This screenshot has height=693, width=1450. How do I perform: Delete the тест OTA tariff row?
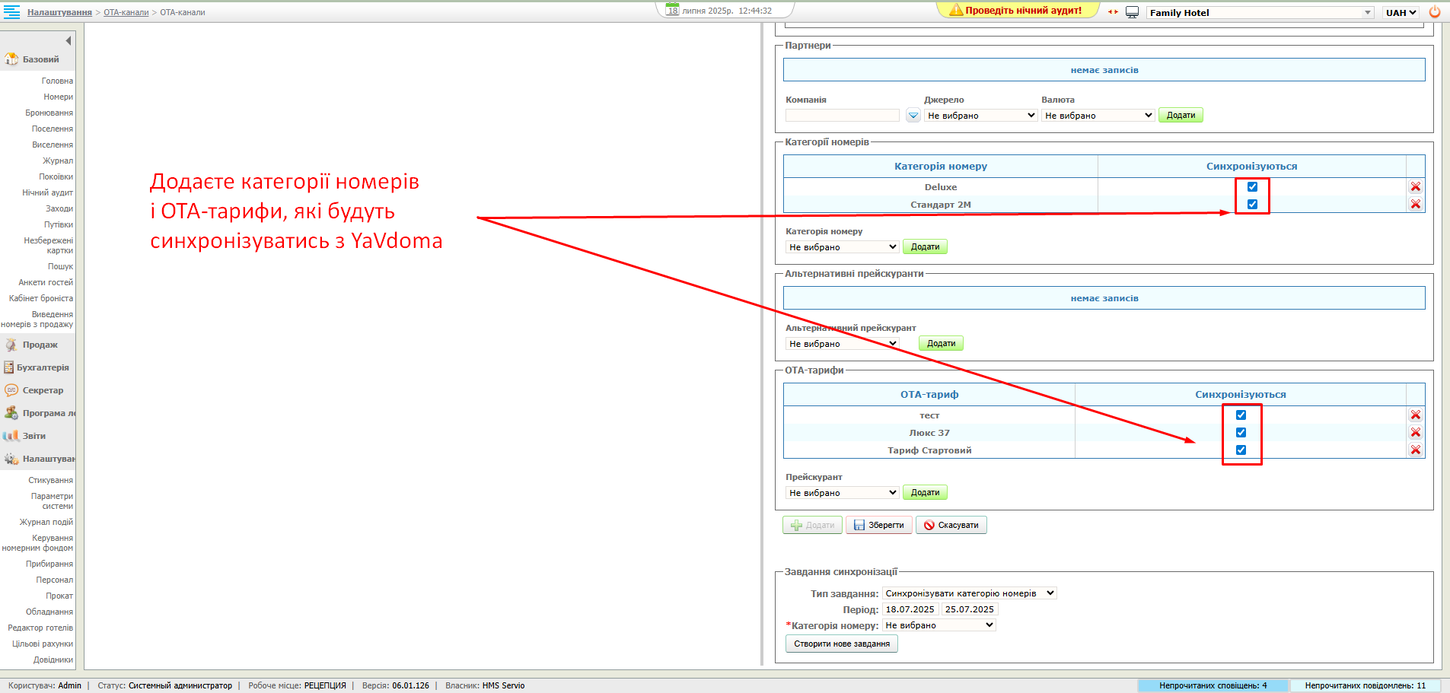(1415, 415)
